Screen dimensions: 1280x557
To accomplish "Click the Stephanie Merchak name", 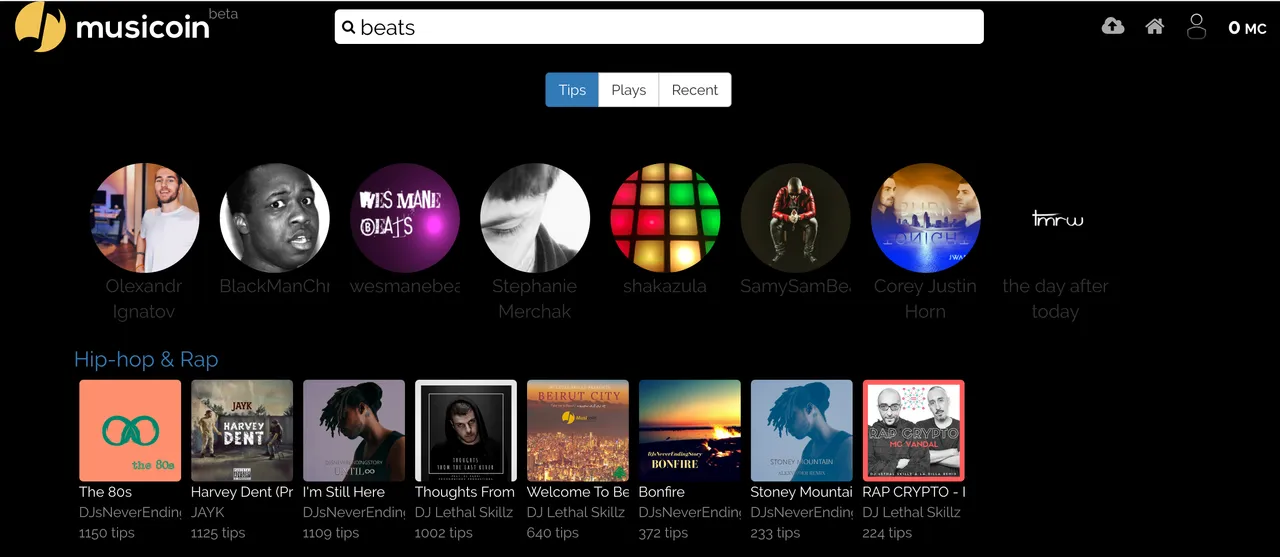I will 535,299.
